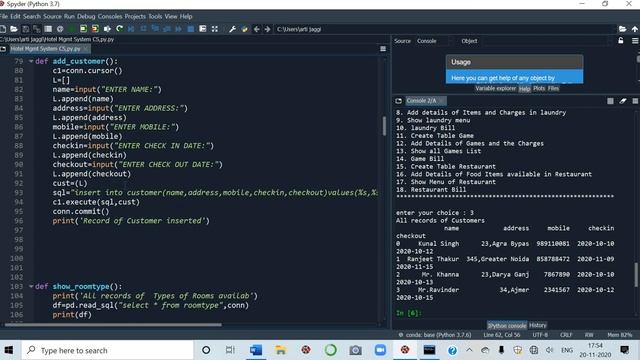Open the View menu
Image resolution: width=640 pixels, height=360 pixels.
pyautogui.click(x=171, y=16)
